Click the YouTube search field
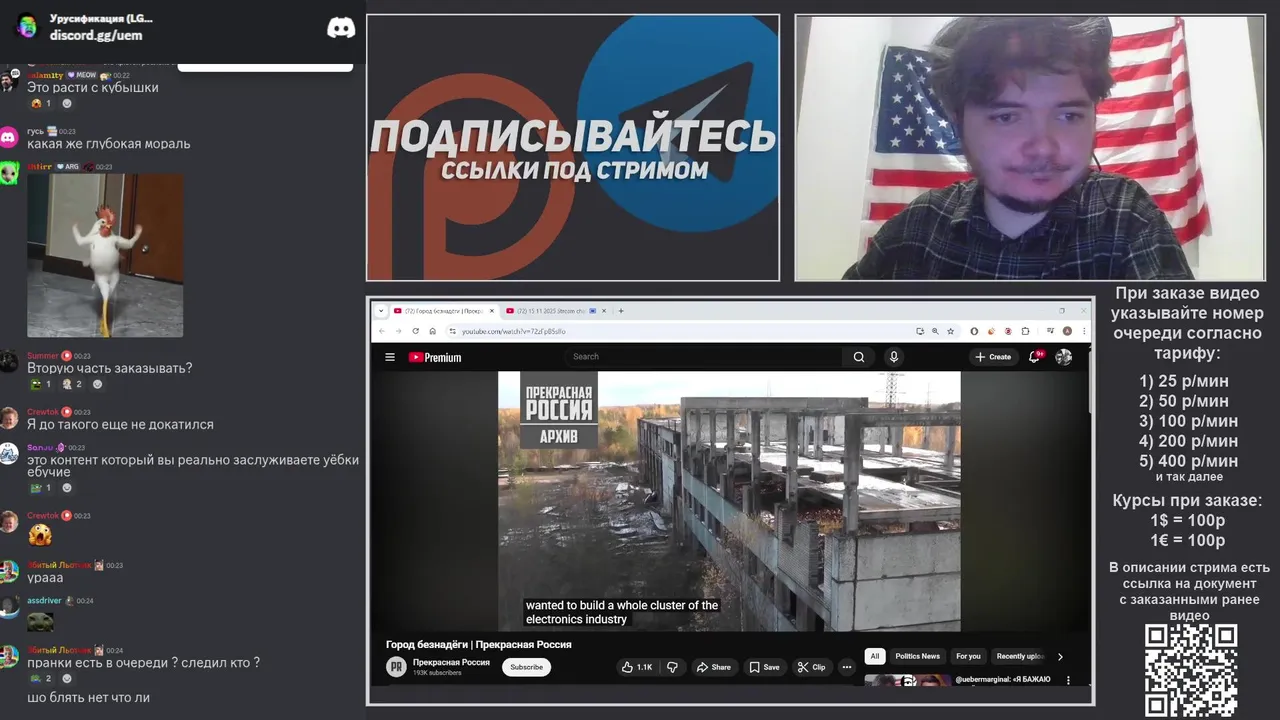 pyautogui.click(x=705, y=357)
